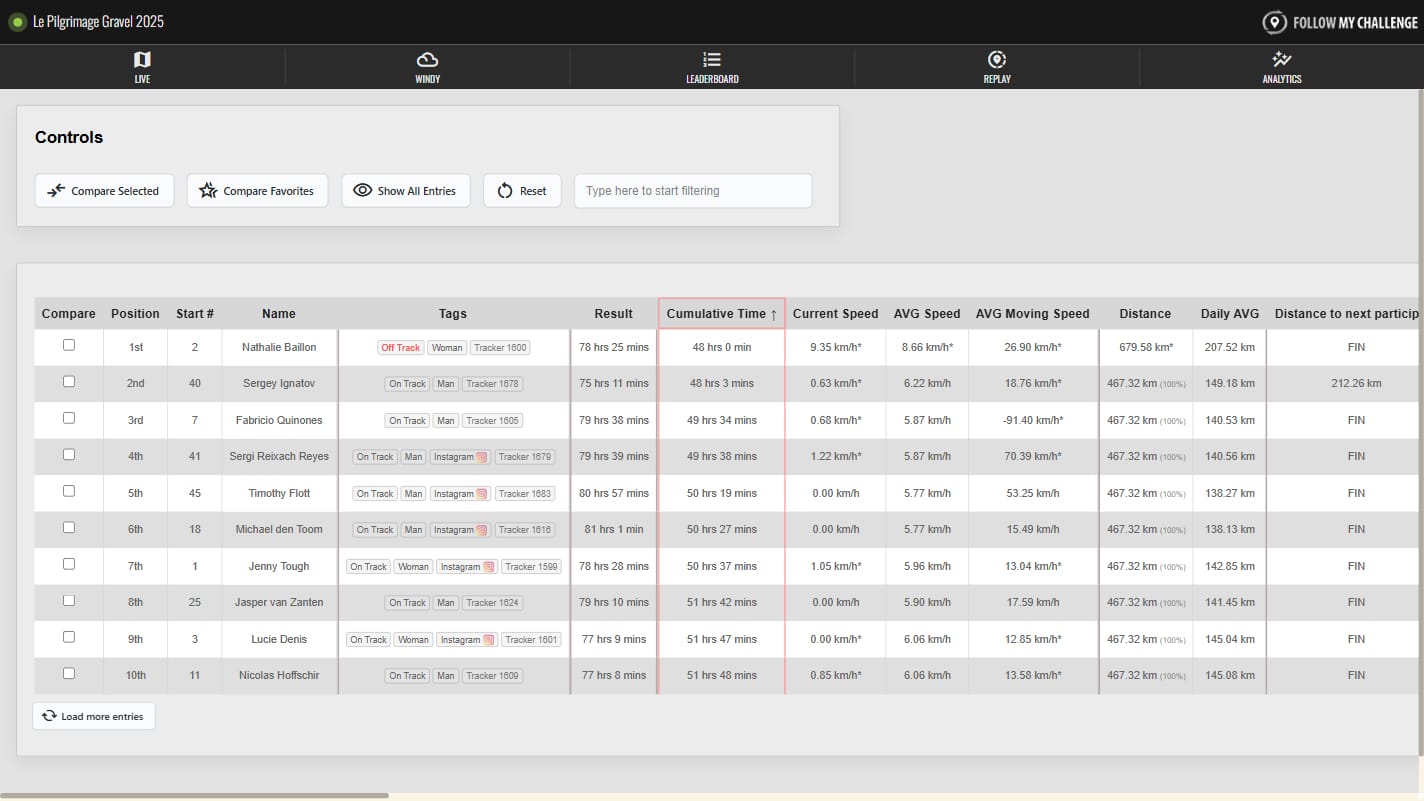The height and width of the screenshot is (801, 1424).
Task: Click Instagram icon in Timothy Flott's row
Action: [x=482, y=494]
